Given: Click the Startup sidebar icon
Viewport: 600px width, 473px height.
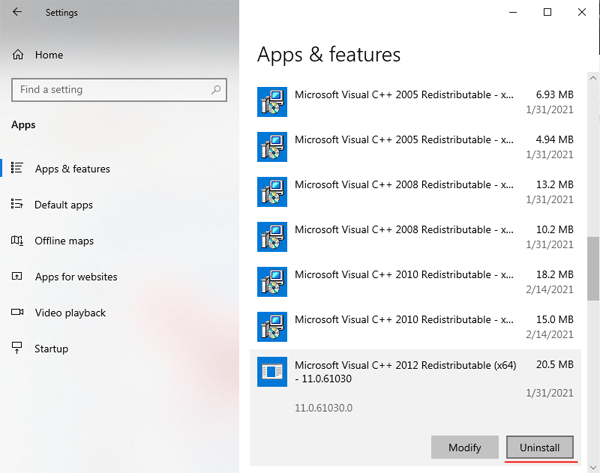Looking at the screenshot, I should pos(17,348).
